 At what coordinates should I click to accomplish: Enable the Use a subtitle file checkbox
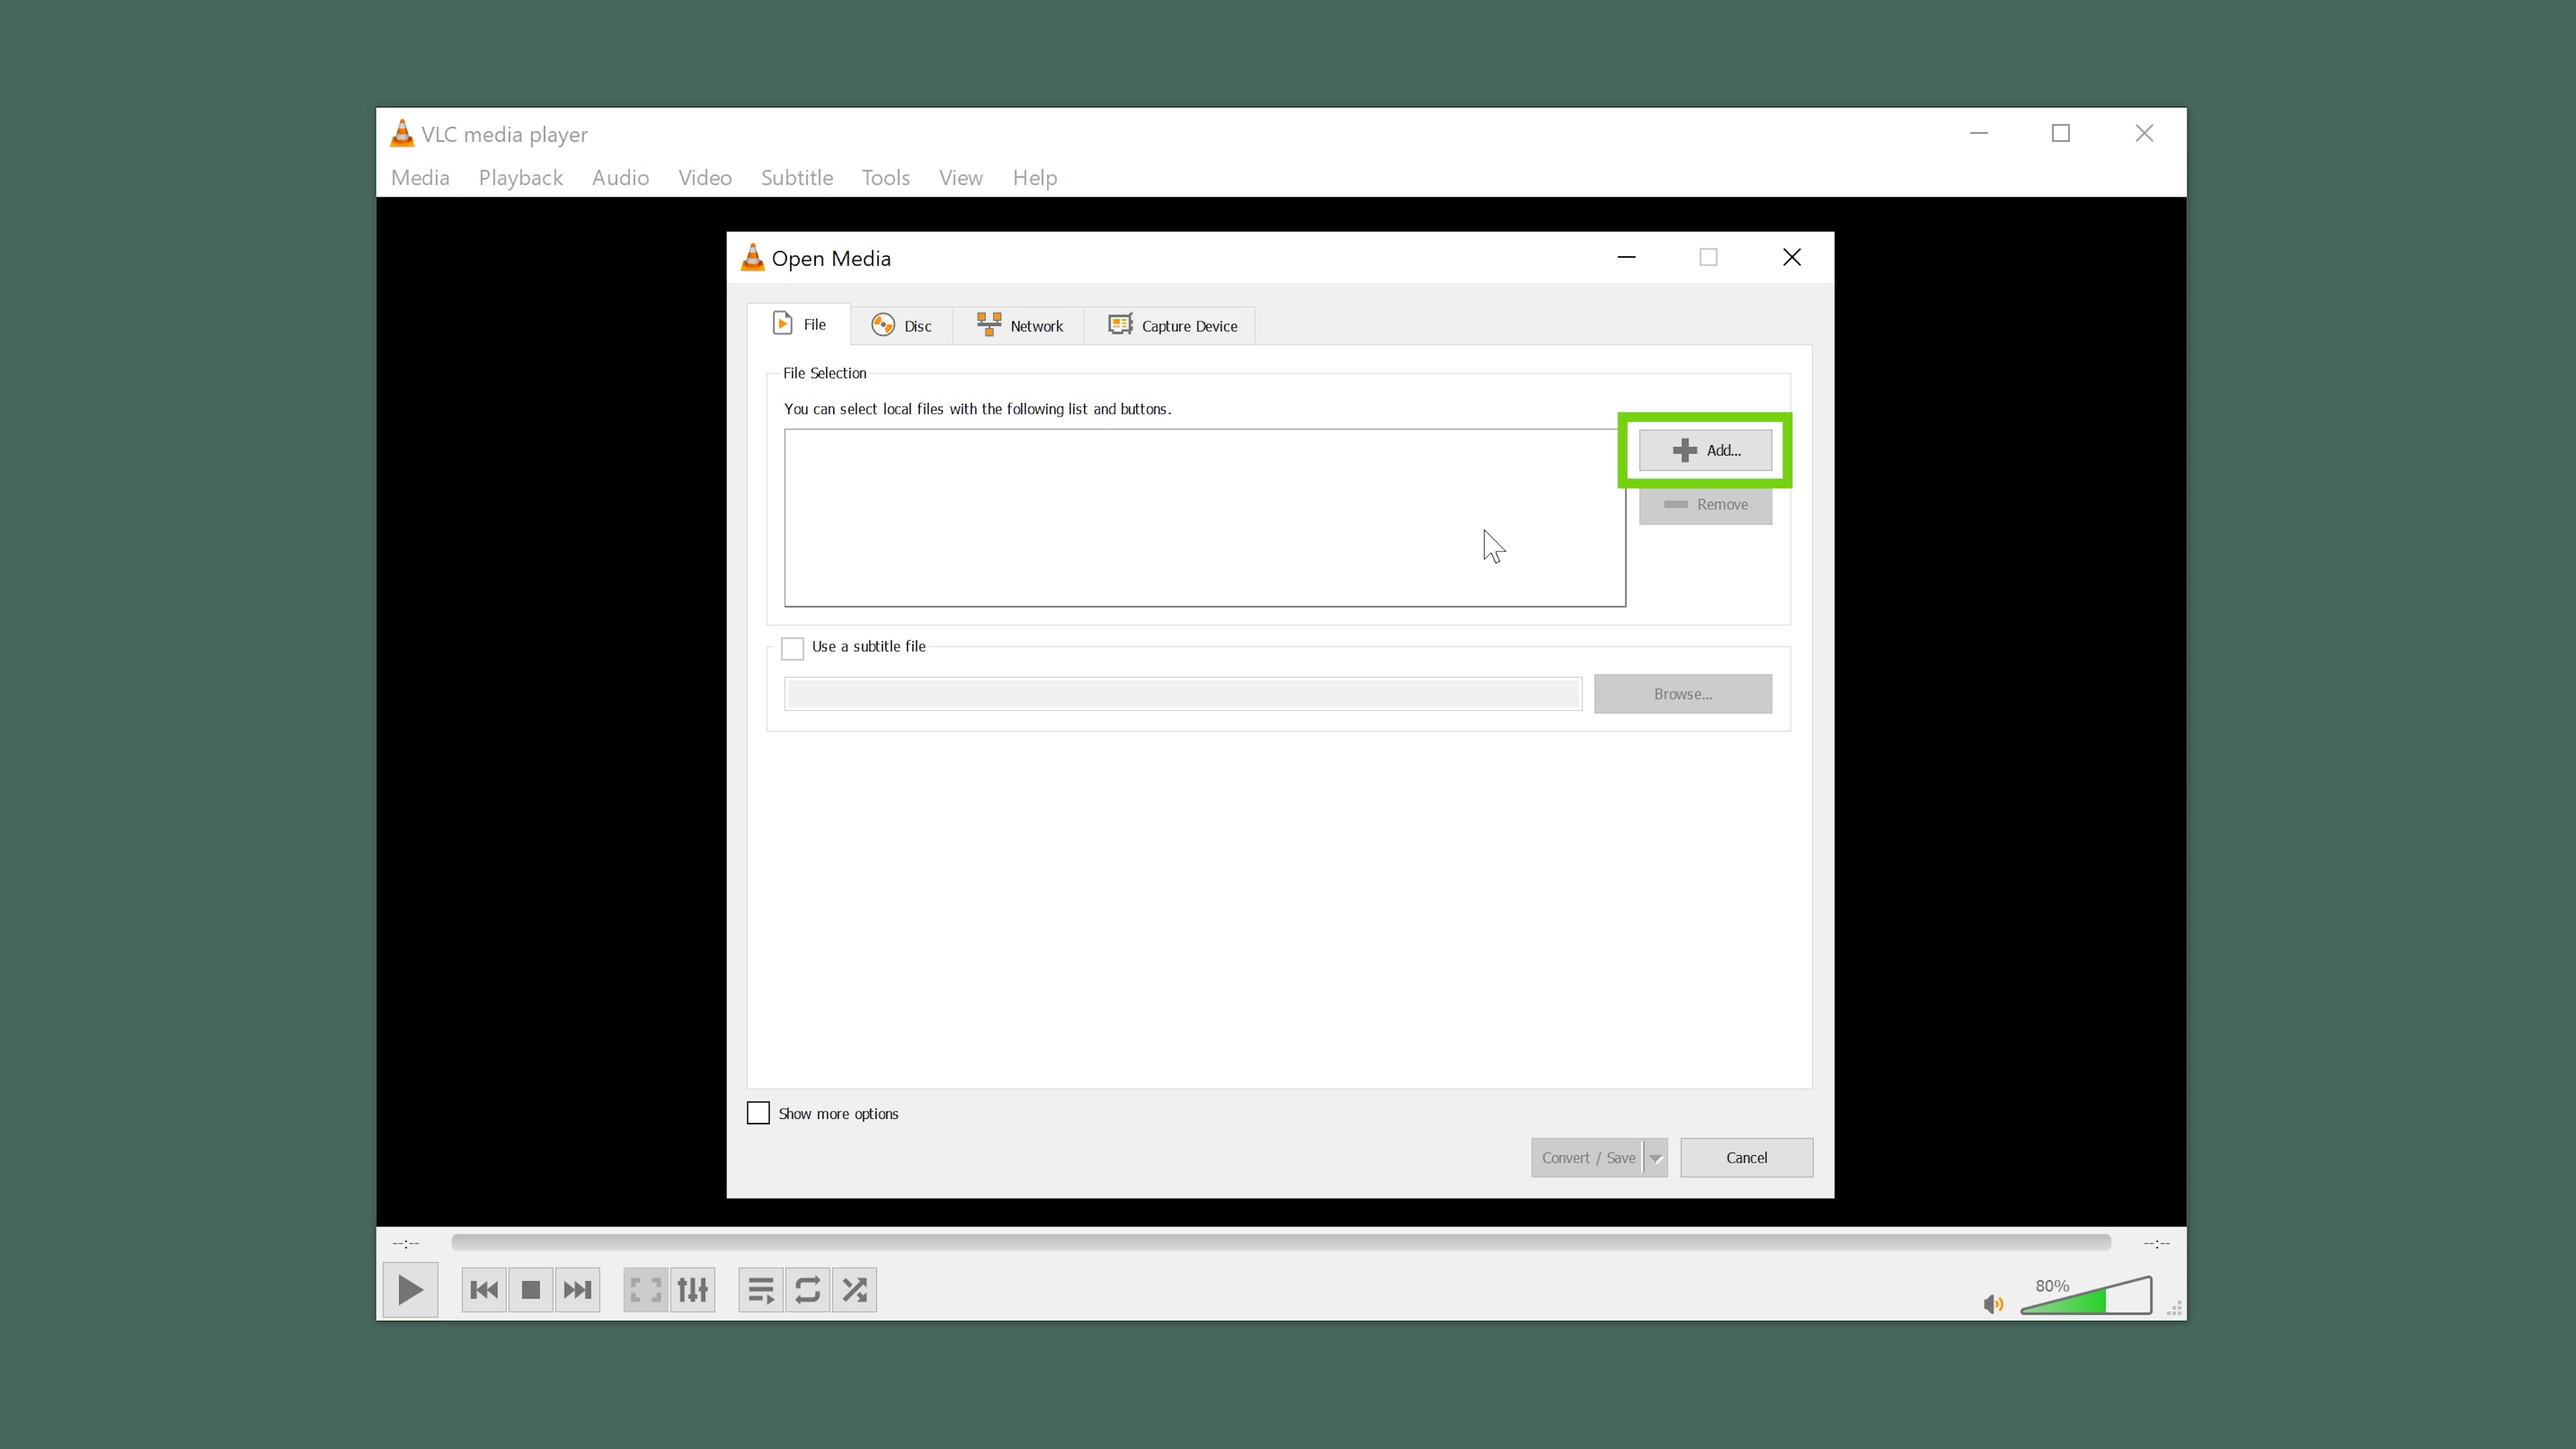tap(792, 648)
